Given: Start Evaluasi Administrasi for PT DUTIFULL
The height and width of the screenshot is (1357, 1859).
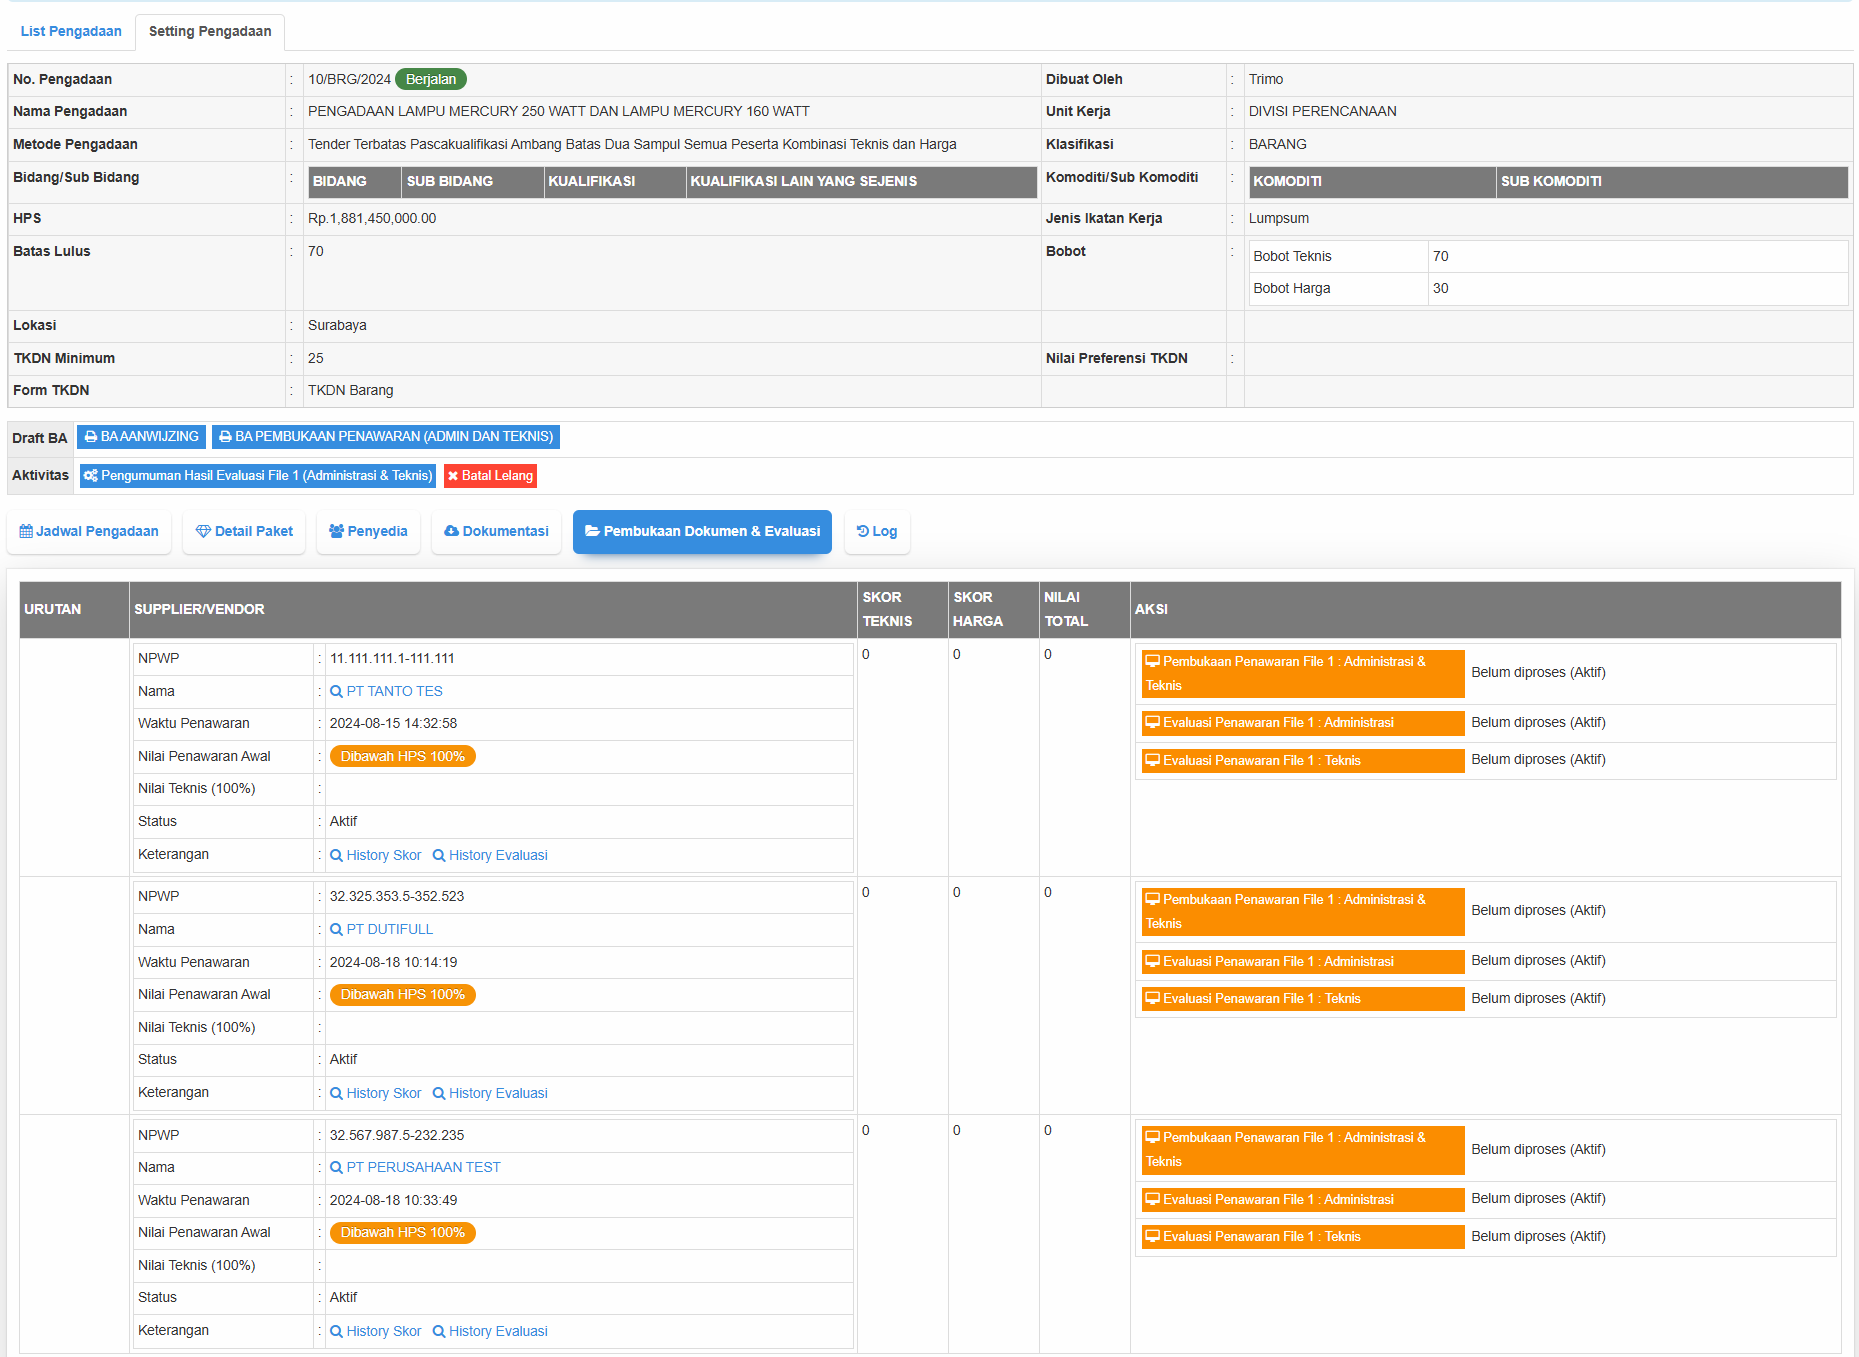Looking at the screenshot, I should click(x=1302, y=962).
